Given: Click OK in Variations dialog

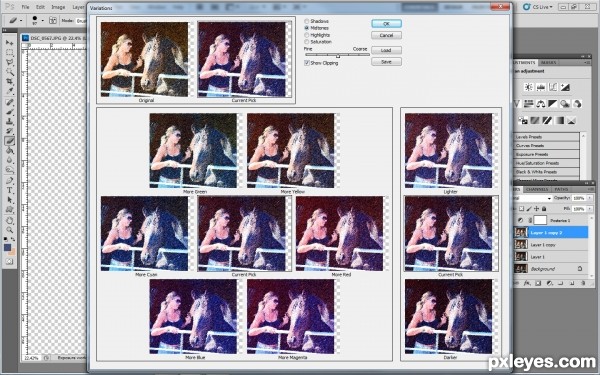Looking at the screenshot, I should [x=386, y=24].
